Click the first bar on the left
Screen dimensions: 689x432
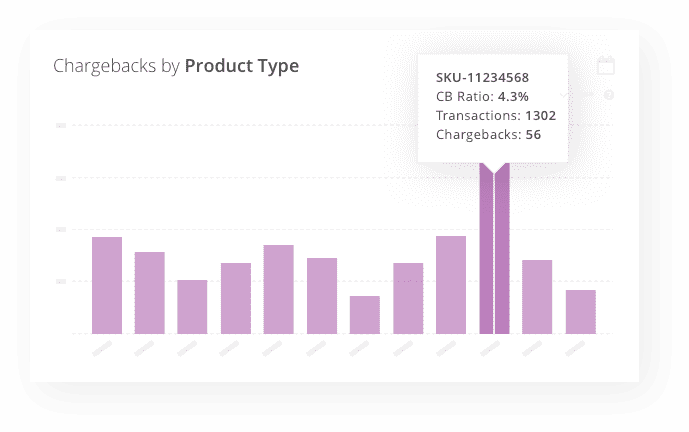[107, 285]
